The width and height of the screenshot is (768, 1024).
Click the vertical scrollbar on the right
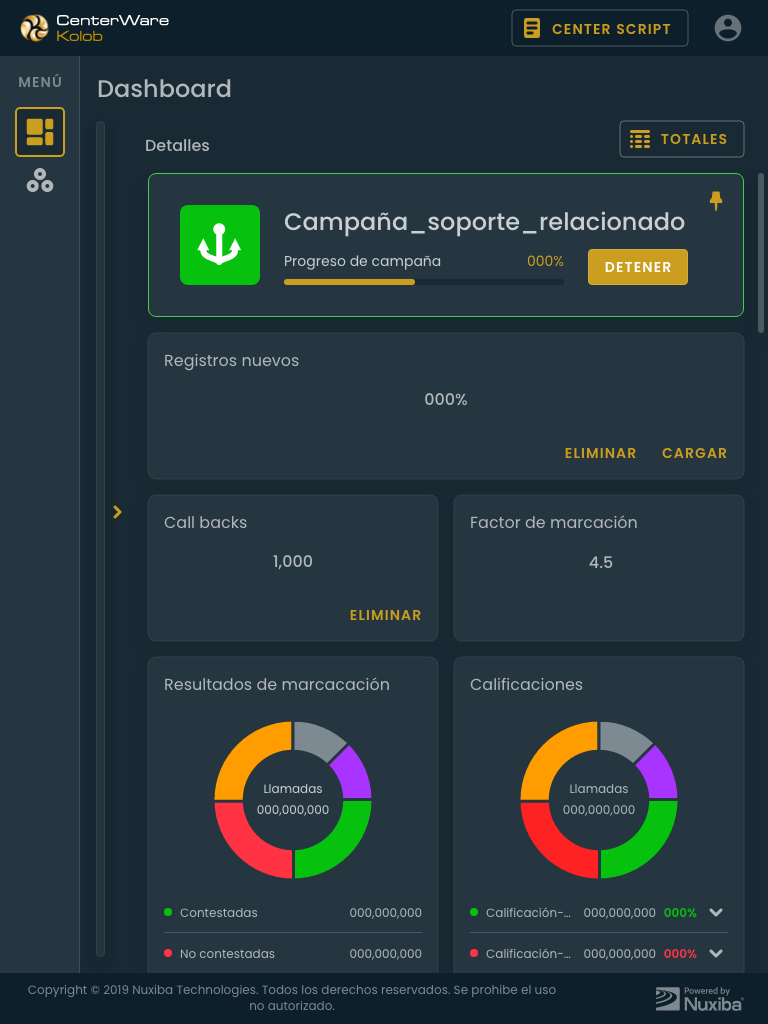pyautogui.click(x=761, y=253)
